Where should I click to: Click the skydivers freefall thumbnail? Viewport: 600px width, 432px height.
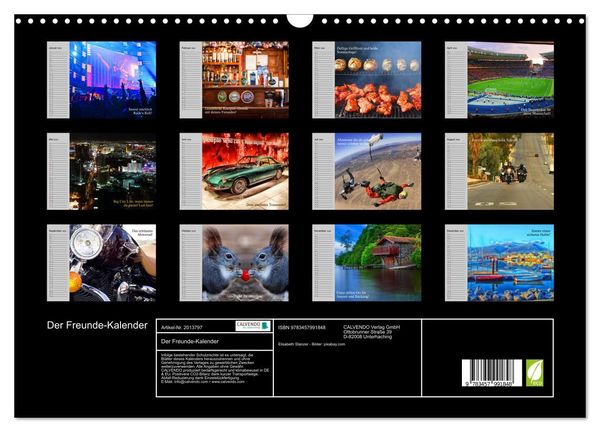tap(367, 171)
